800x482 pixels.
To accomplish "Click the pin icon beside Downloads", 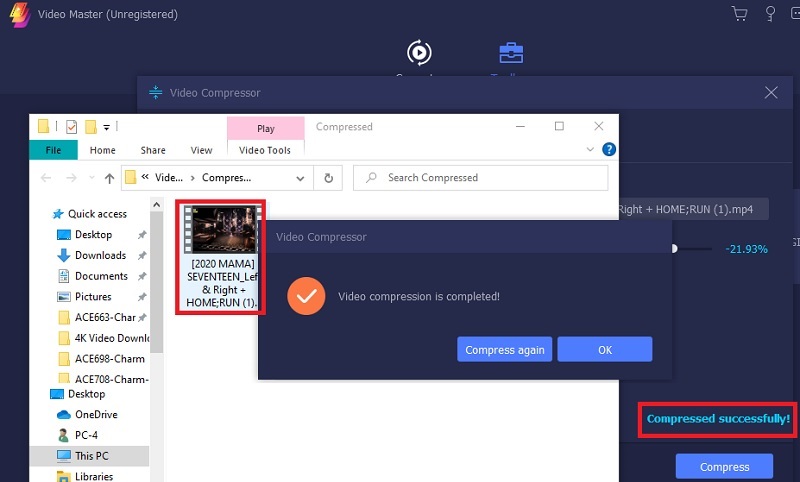I will (x=142, y=255).
